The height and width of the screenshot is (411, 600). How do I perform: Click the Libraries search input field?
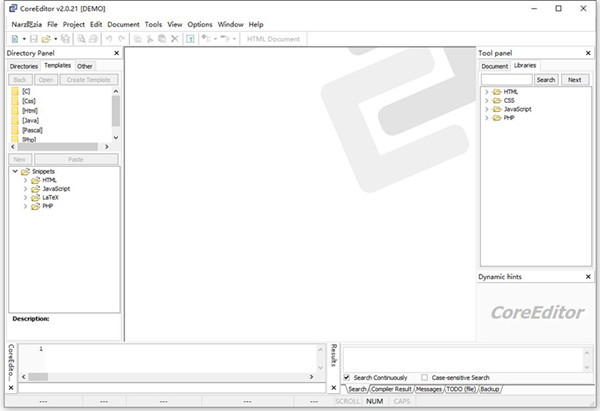click(506, 79)
